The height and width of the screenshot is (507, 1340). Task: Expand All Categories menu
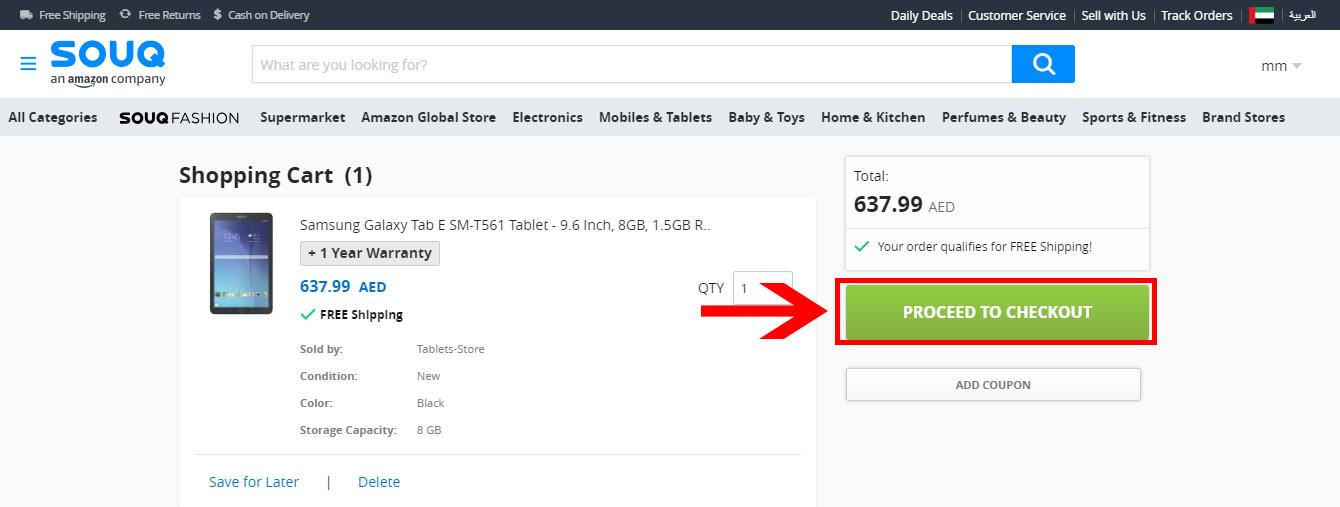[53, 117]
